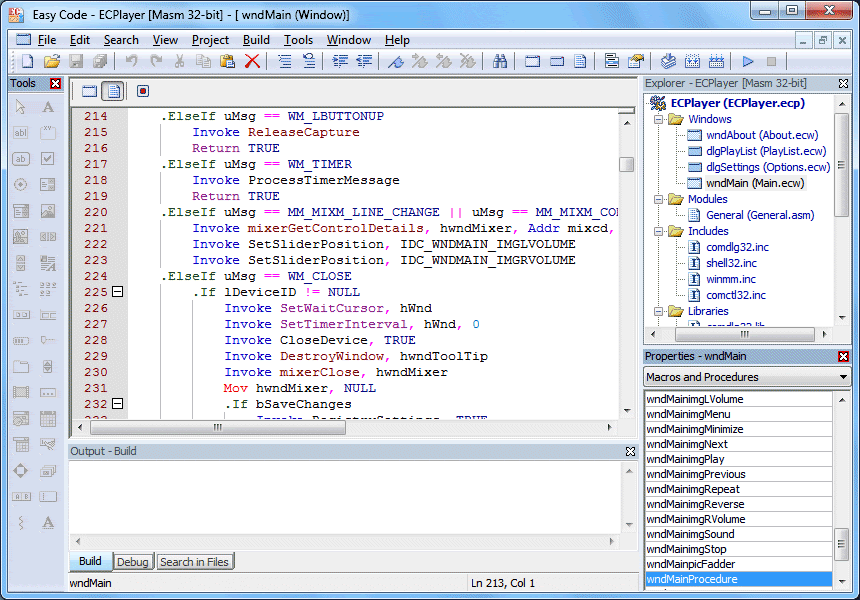Click the binoculars Find toolbar icon
860x600 pixels.
[x=500, y=61]
